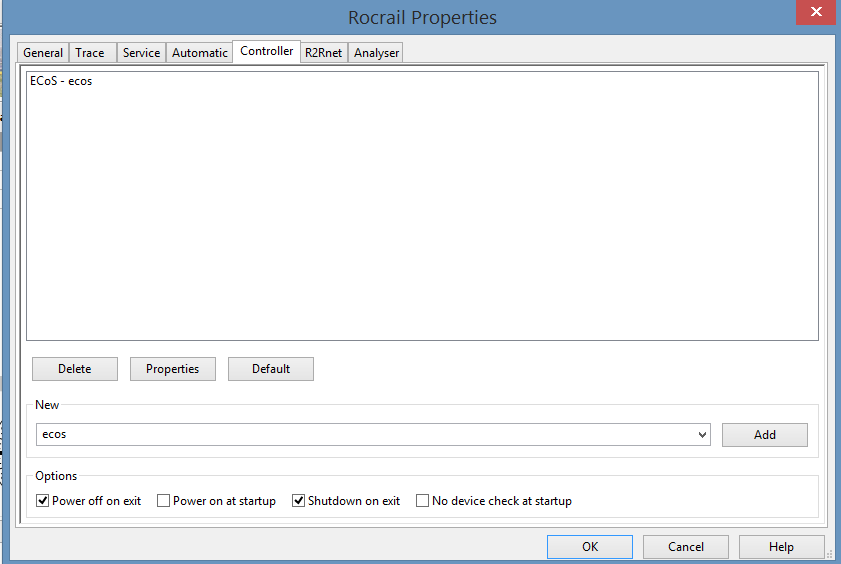Screen dimensions: 841x564
Task: Switch to the Analyser tab
Action: (376, 53)
